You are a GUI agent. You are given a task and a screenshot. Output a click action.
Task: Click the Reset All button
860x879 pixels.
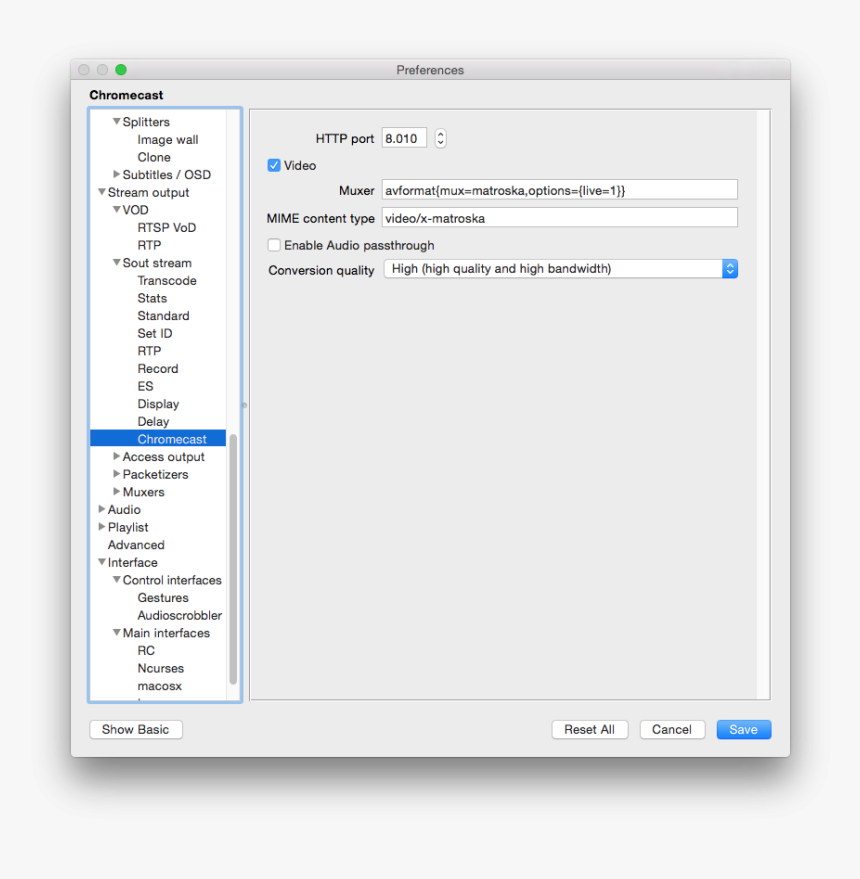click(589, 730)
